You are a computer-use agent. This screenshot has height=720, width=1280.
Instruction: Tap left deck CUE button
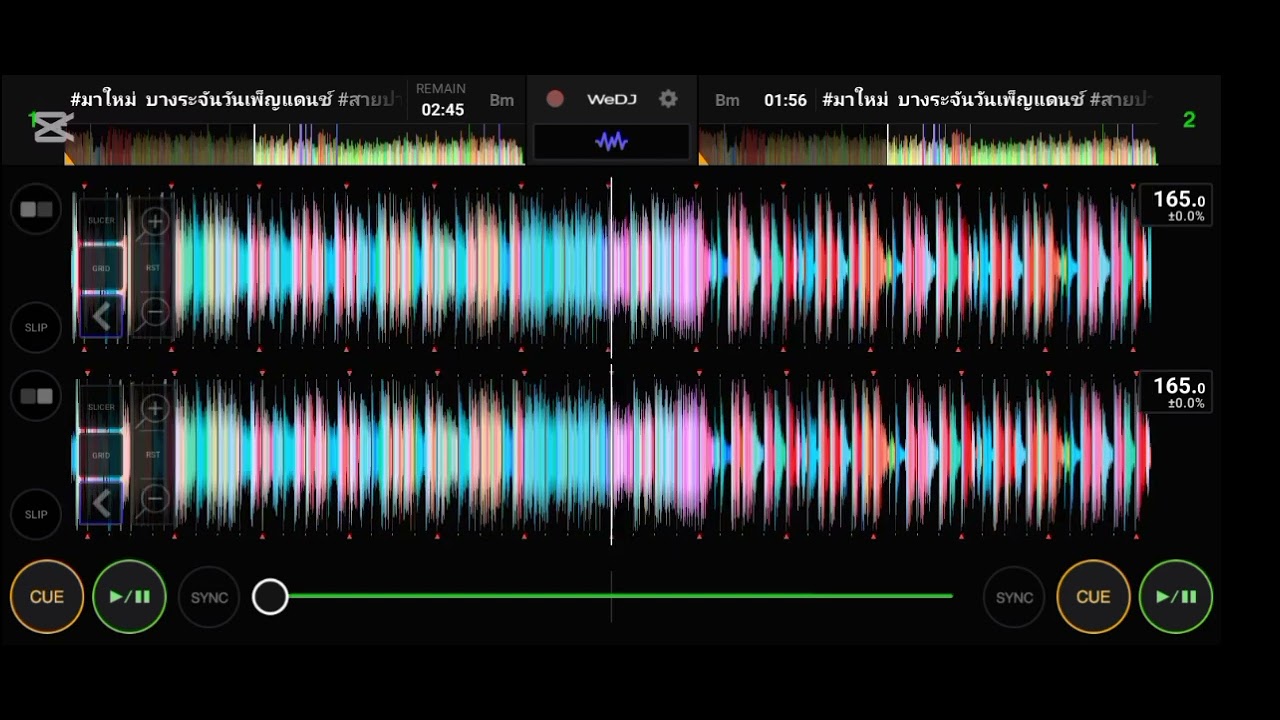tap(47, 597)
